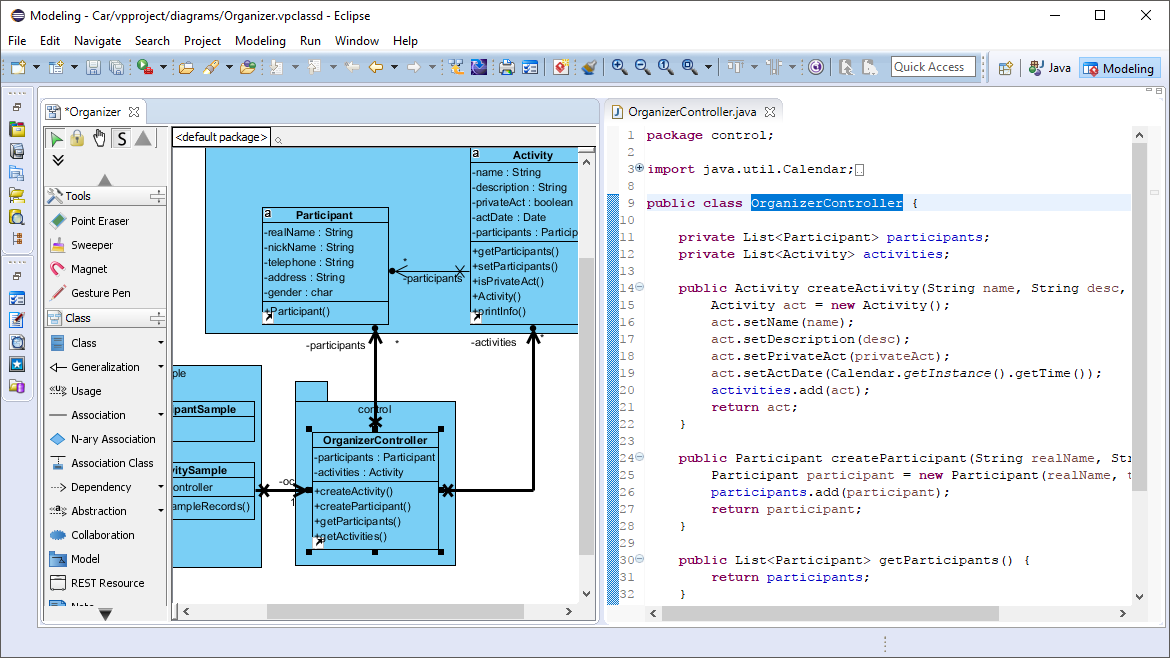Switch to the Modeling perspective

[1119, 69]
